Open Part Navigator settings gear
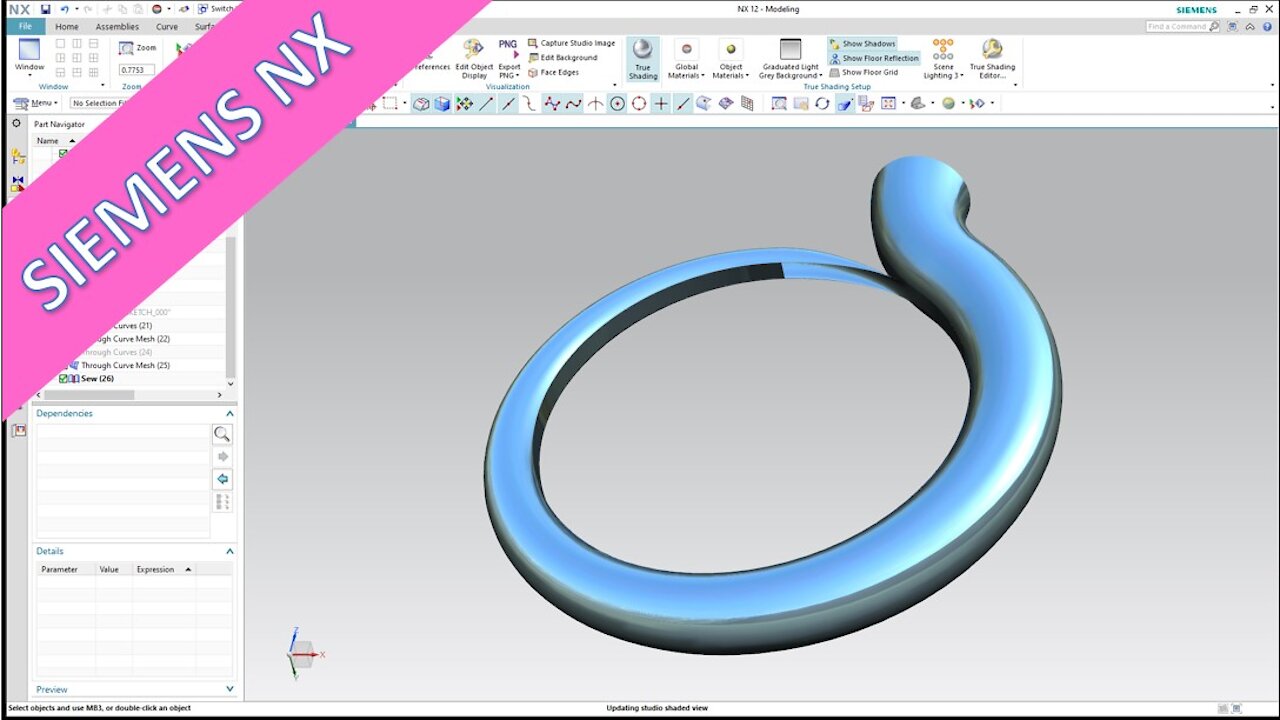This screenshot has width=1280, height=720. coord(16,123)
